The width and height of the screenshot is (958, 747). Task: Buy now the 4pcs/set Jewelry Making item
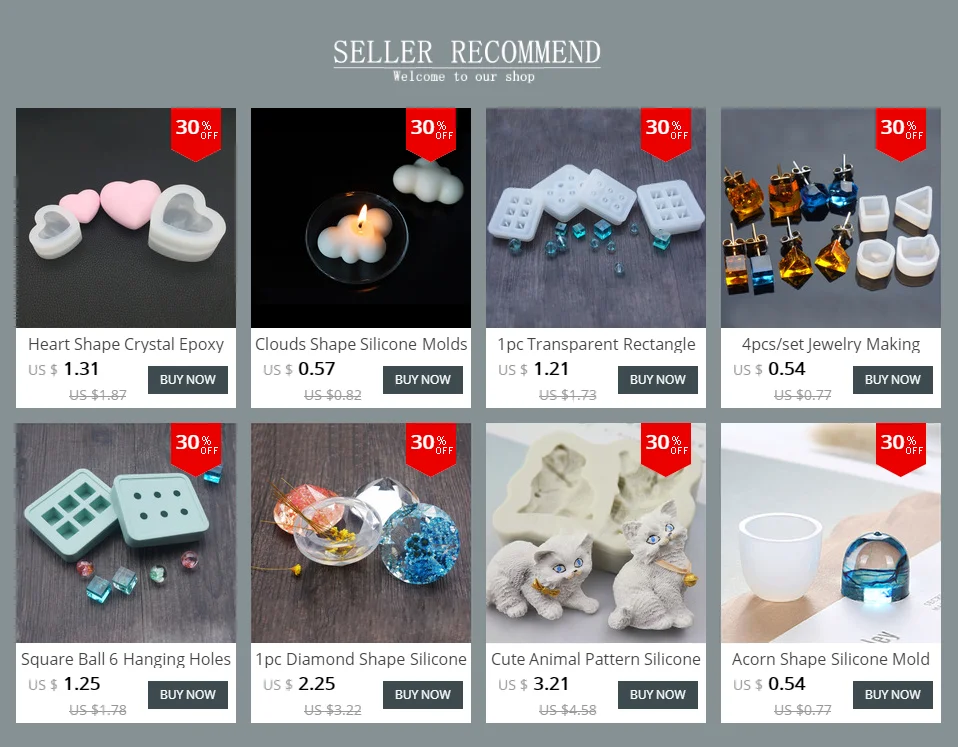click(x=893, y=380)
